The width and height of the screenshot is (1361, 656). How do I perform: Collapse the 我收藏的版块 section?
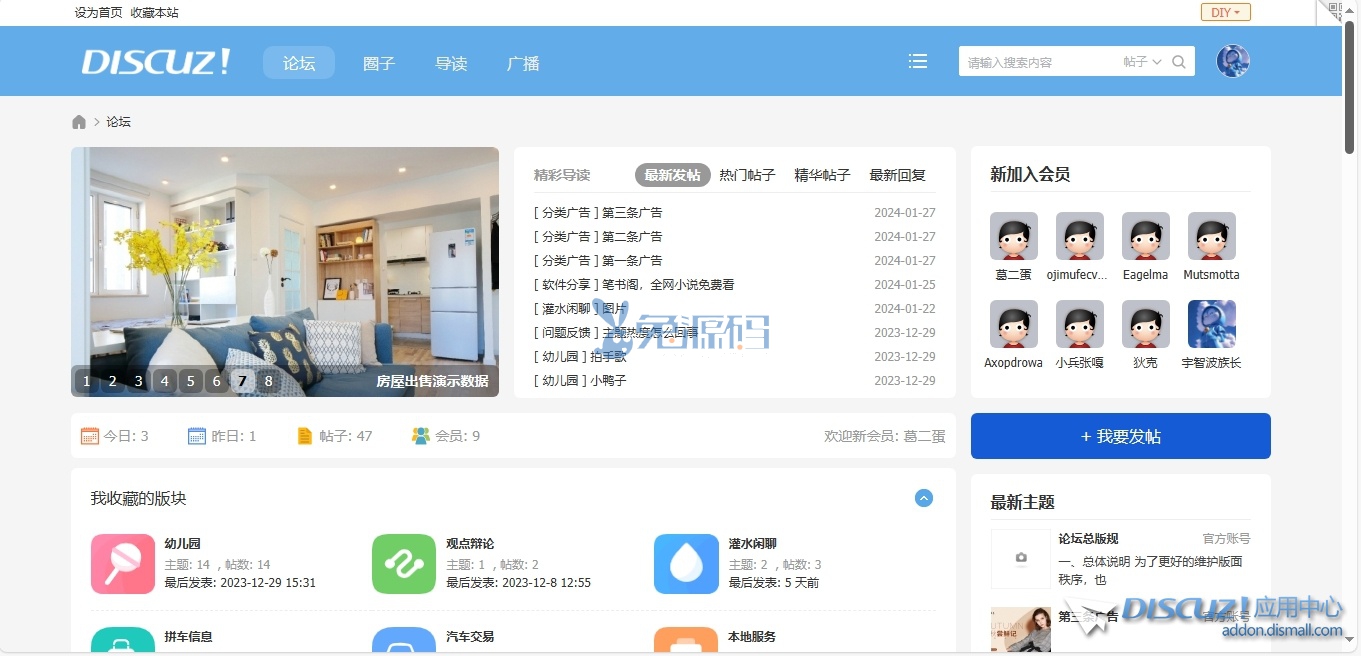click(x=923, y=498)
